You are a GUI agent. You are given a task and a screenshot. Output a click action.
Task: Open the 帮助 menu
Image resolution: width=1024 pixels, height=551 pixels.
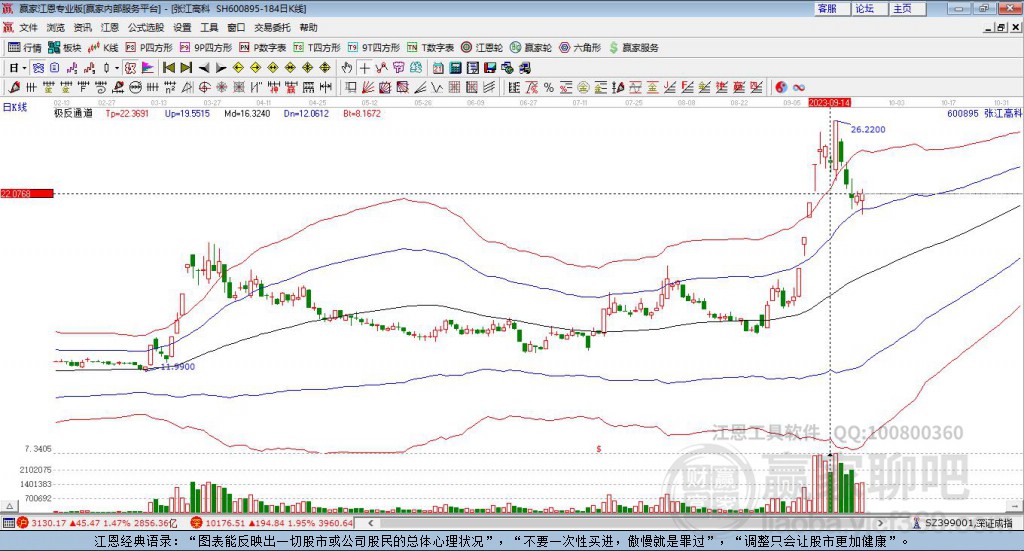(308, 27)
